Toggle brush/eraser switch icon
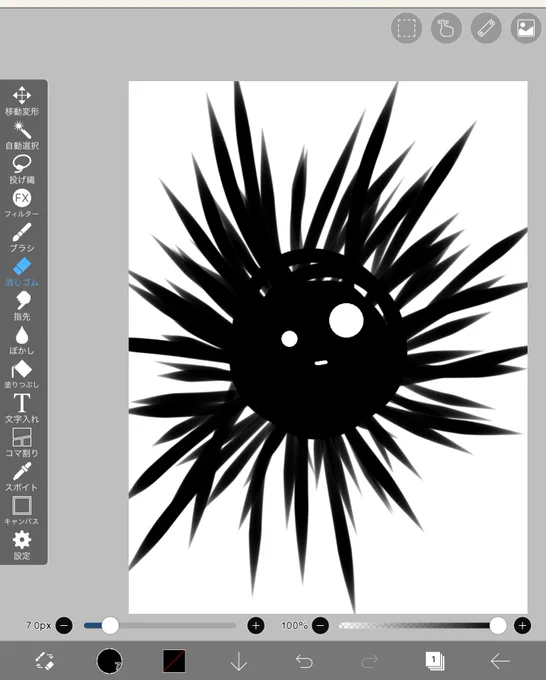Image resolution: width=546 pixels, height=680 pixels. [x=45, y=661]
